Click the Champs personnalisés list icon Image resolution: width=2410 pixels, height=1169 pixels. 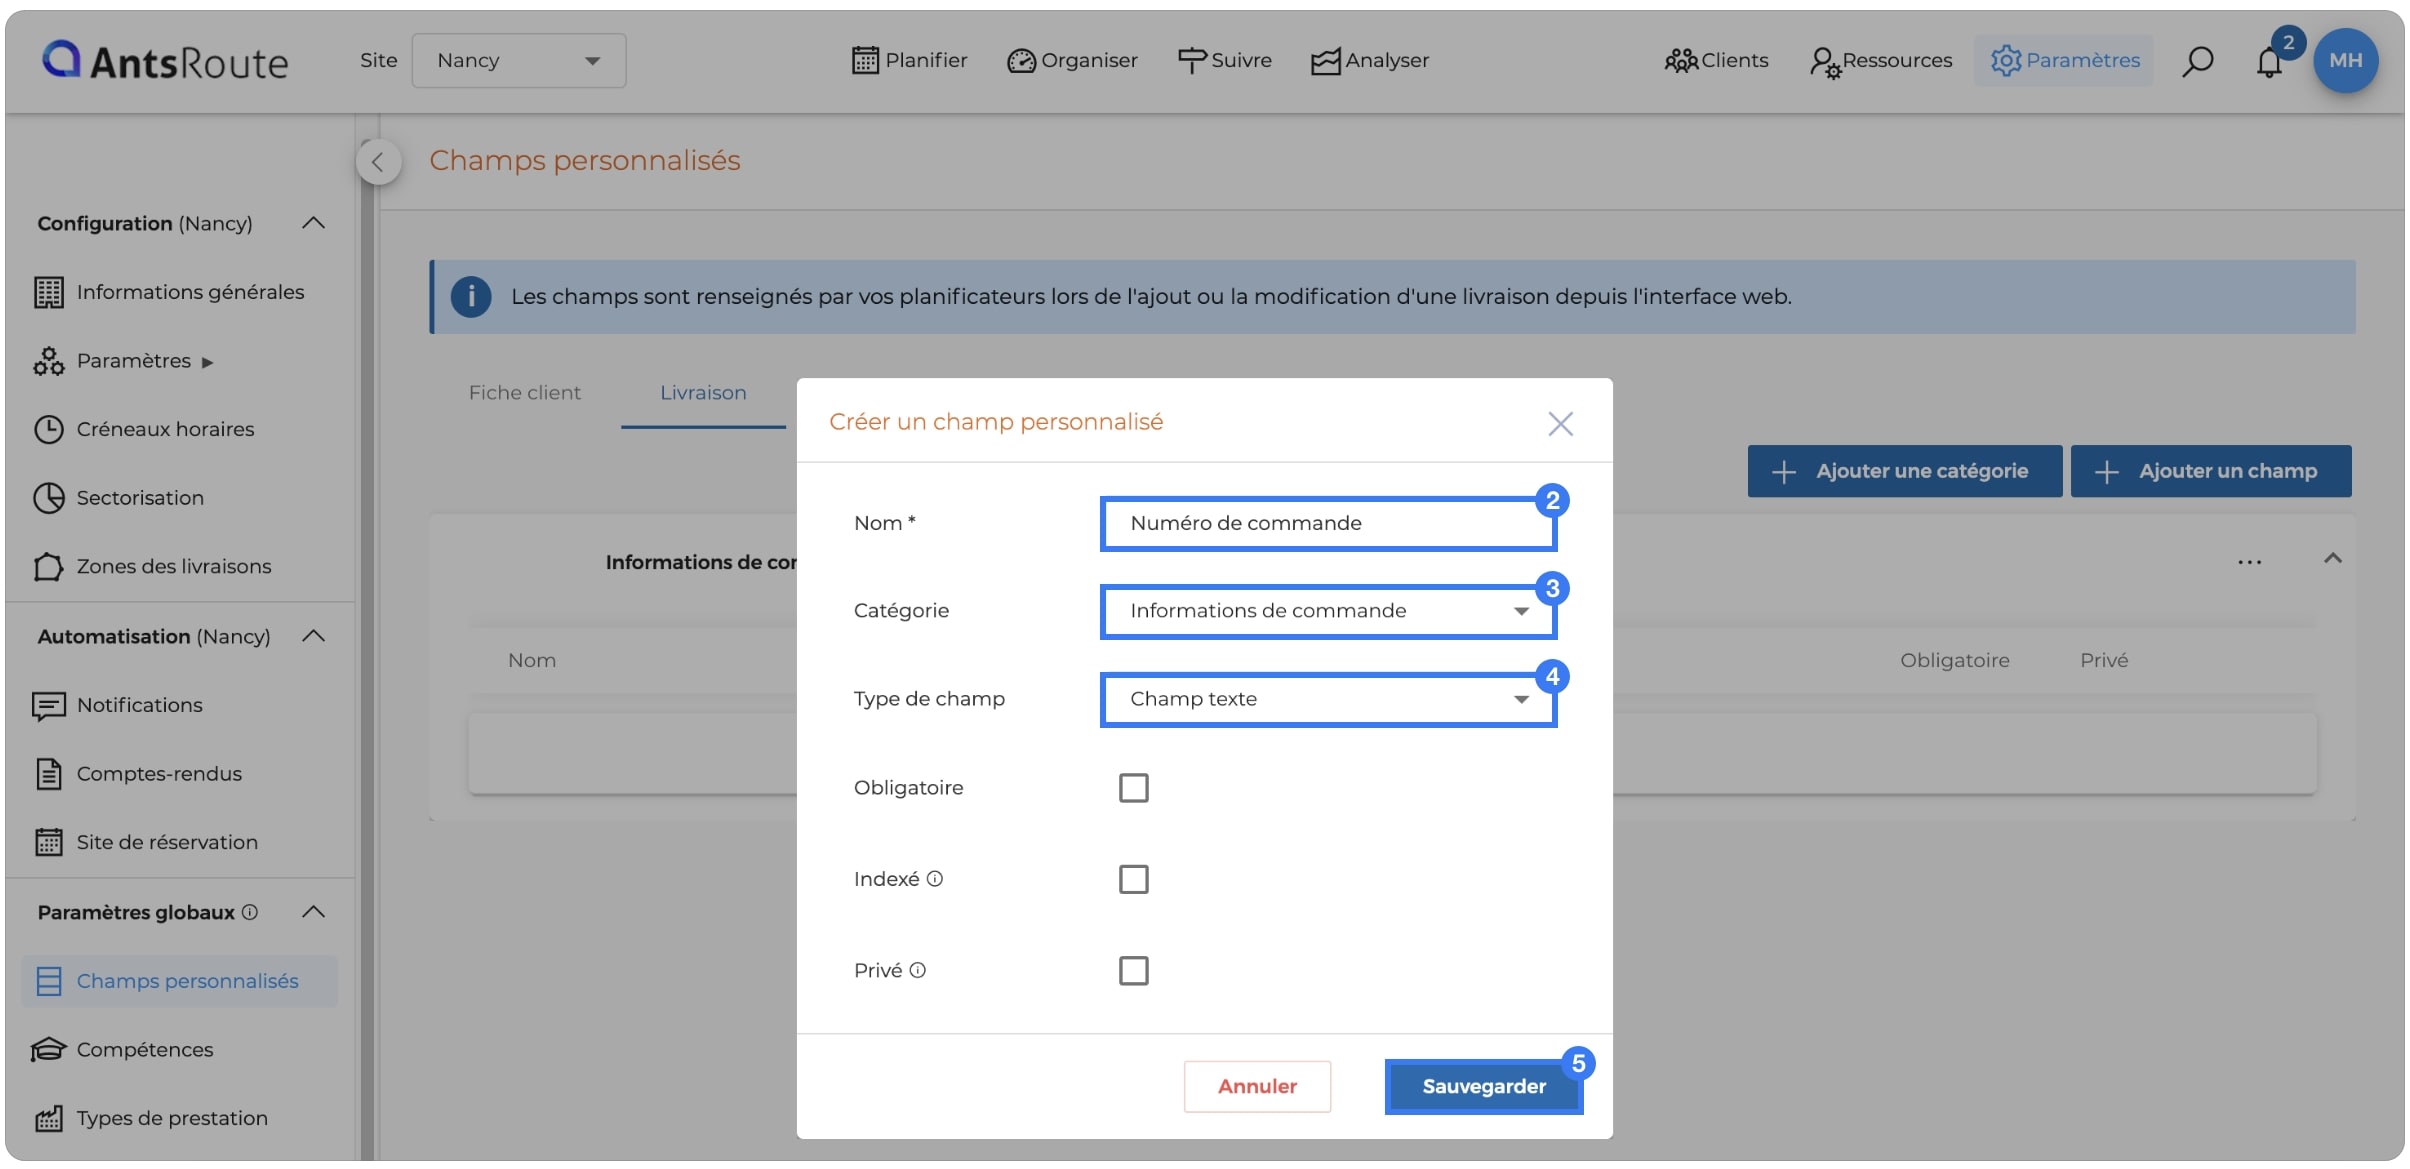(x=48, y=981)
